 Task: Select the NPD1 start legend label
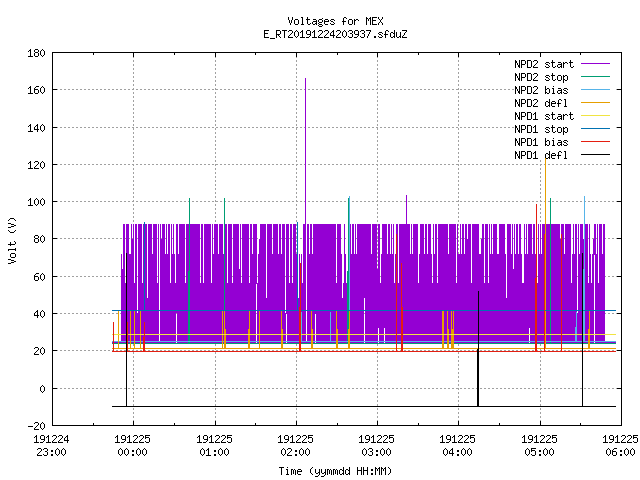544,116
